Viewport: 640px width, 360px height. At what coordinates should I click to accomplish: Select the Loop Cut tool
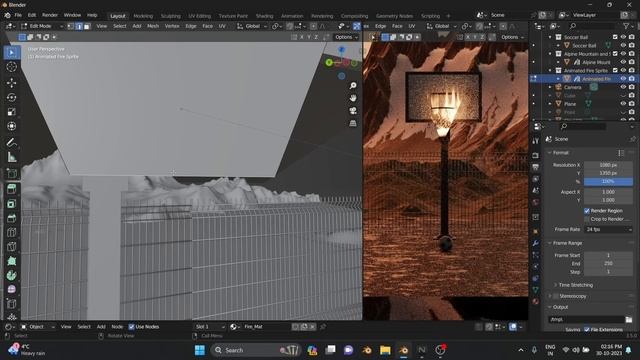pyautogui.click(x=11, y=232)
